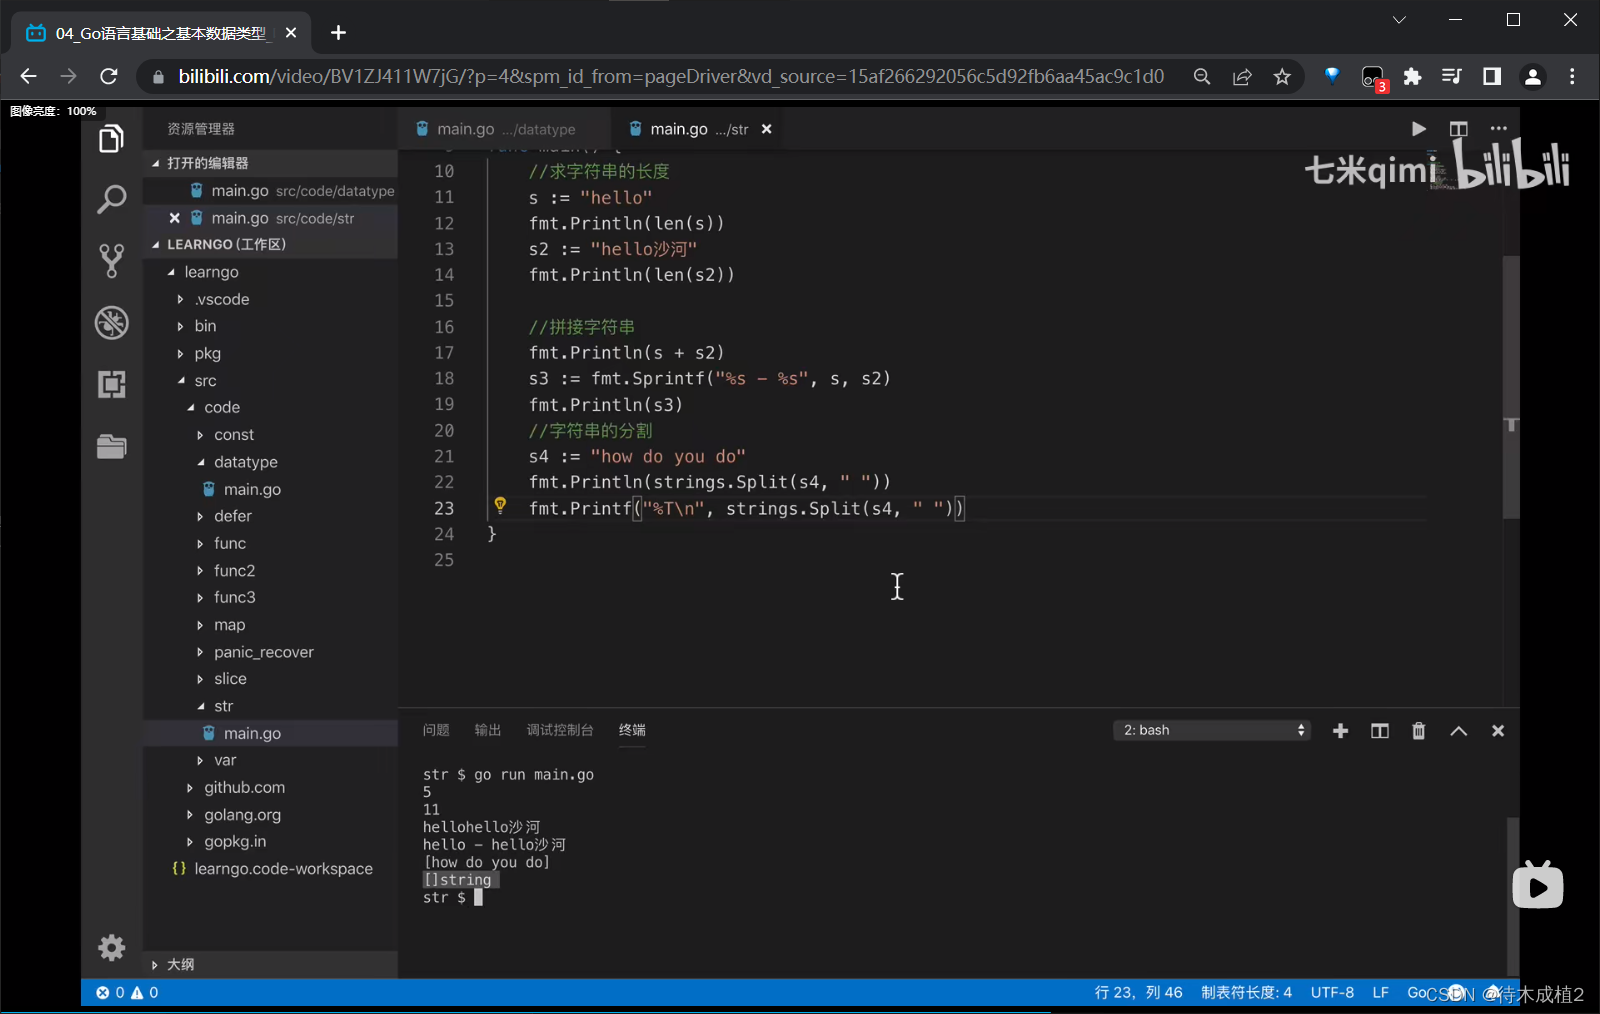Split the editor with the split icon
Viewport: 1600px width, 1014px height.
click(1458, 129)
